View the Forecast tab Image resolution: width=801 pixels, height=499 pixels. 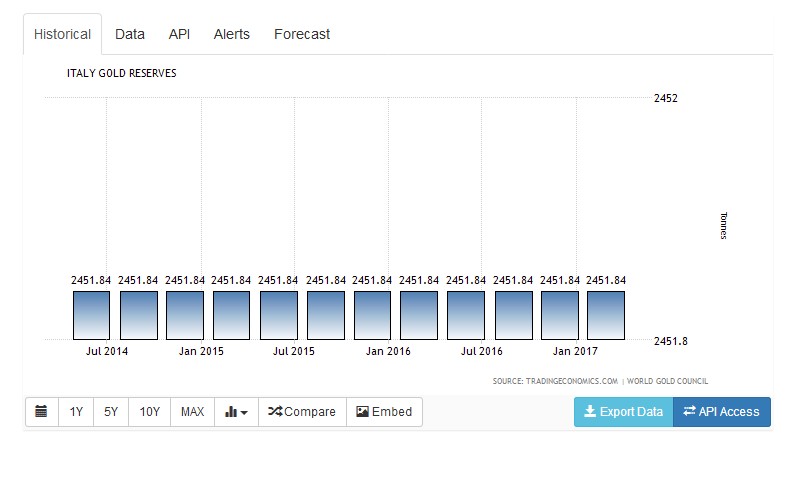click(302, 34)
